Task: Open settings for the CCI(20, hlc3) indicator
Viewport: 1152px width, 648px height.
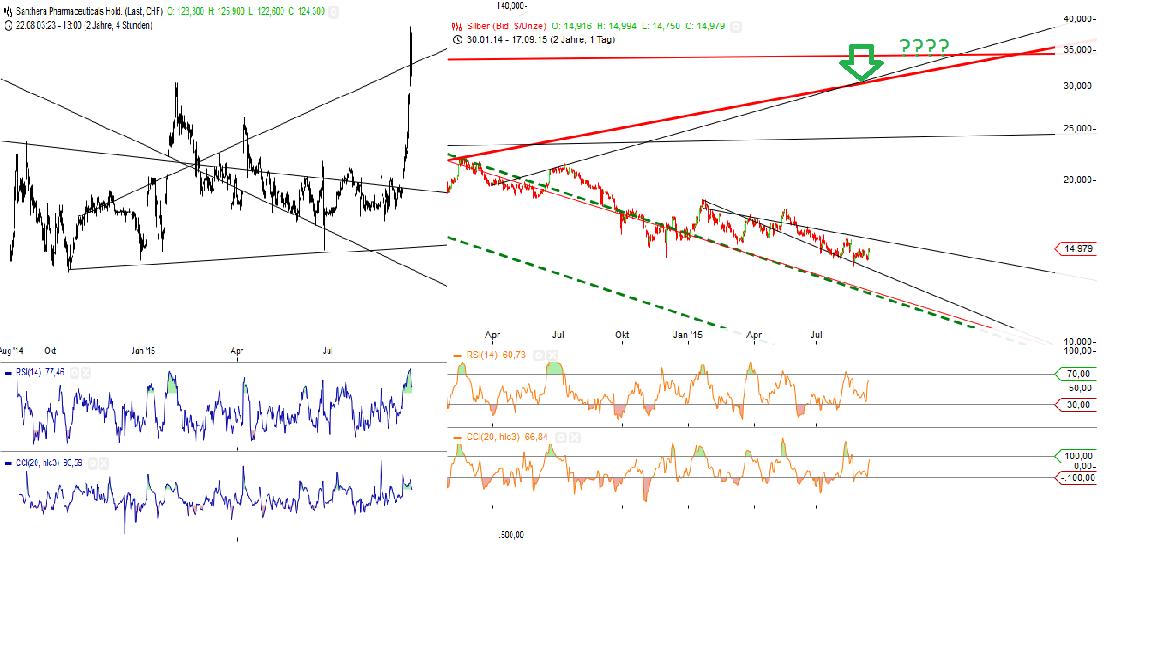Action: [560, 437]
